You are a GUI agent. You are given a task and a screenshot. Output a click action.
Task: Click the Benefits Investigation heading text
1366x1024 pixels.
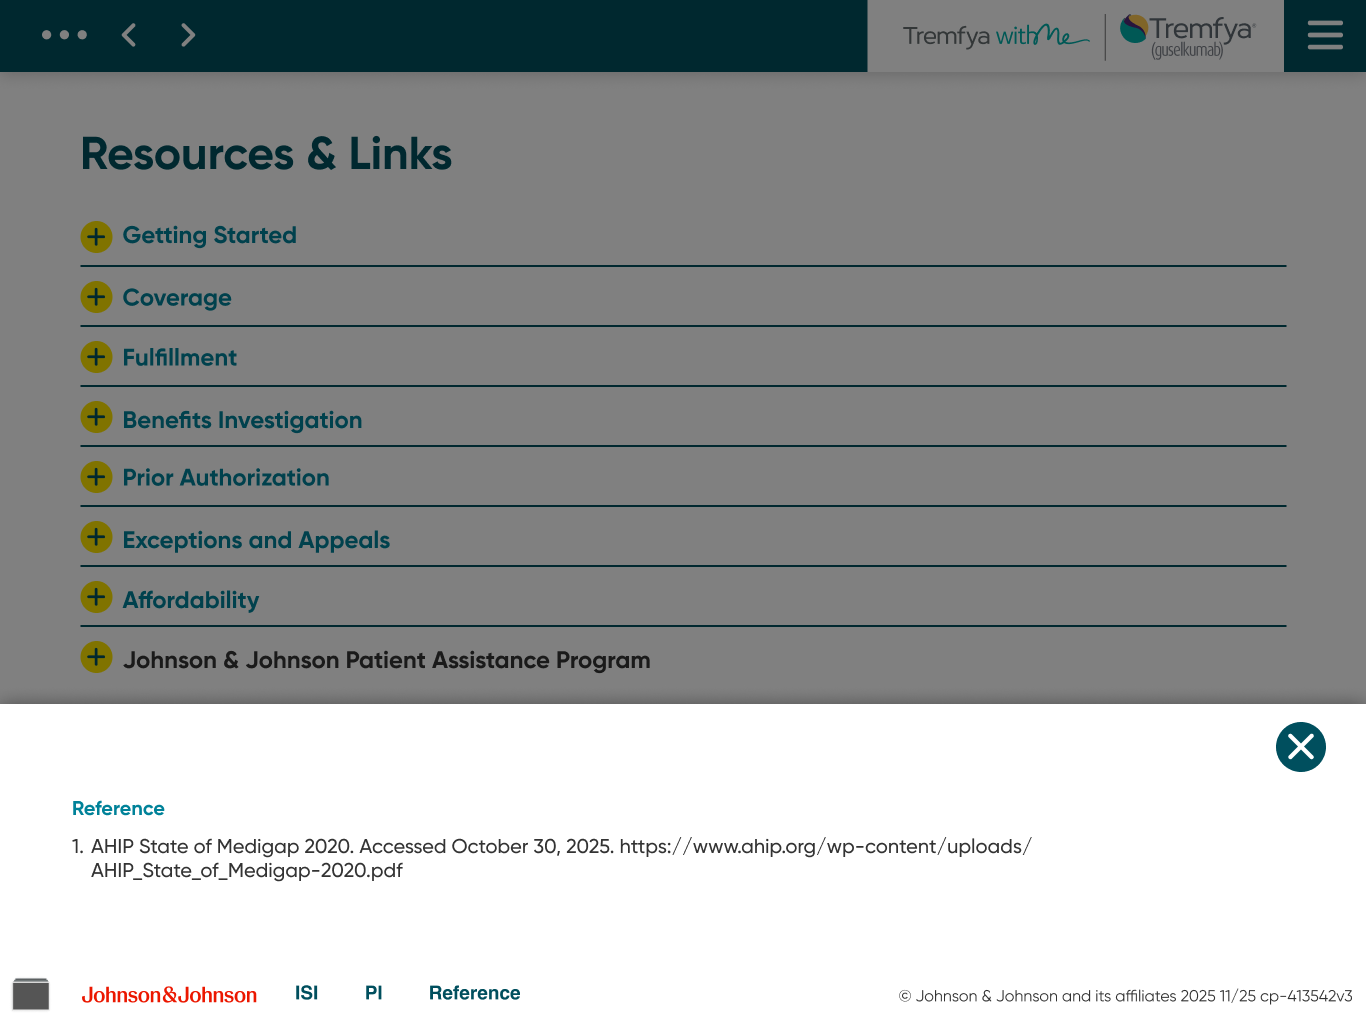coord(242,420)
